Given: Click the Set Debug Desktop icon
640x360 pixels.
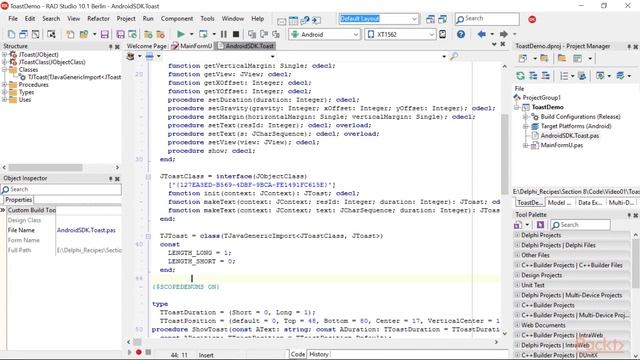Looking at the screenshot, I should 442,19.
